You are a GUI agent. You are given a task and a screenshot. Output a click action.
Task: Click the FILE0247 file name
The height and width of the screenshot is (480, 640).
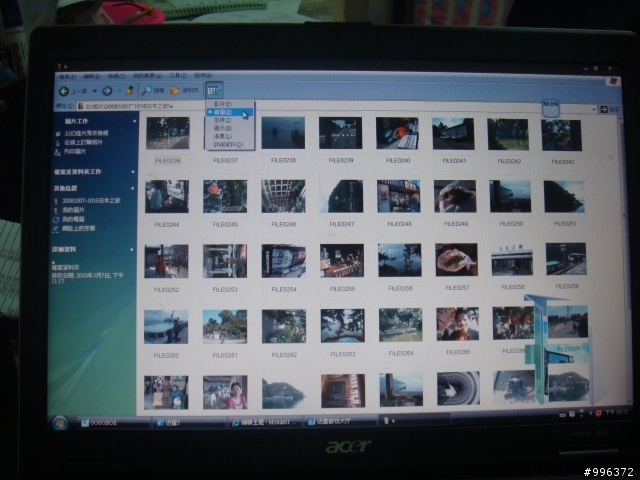coord(342,224)
